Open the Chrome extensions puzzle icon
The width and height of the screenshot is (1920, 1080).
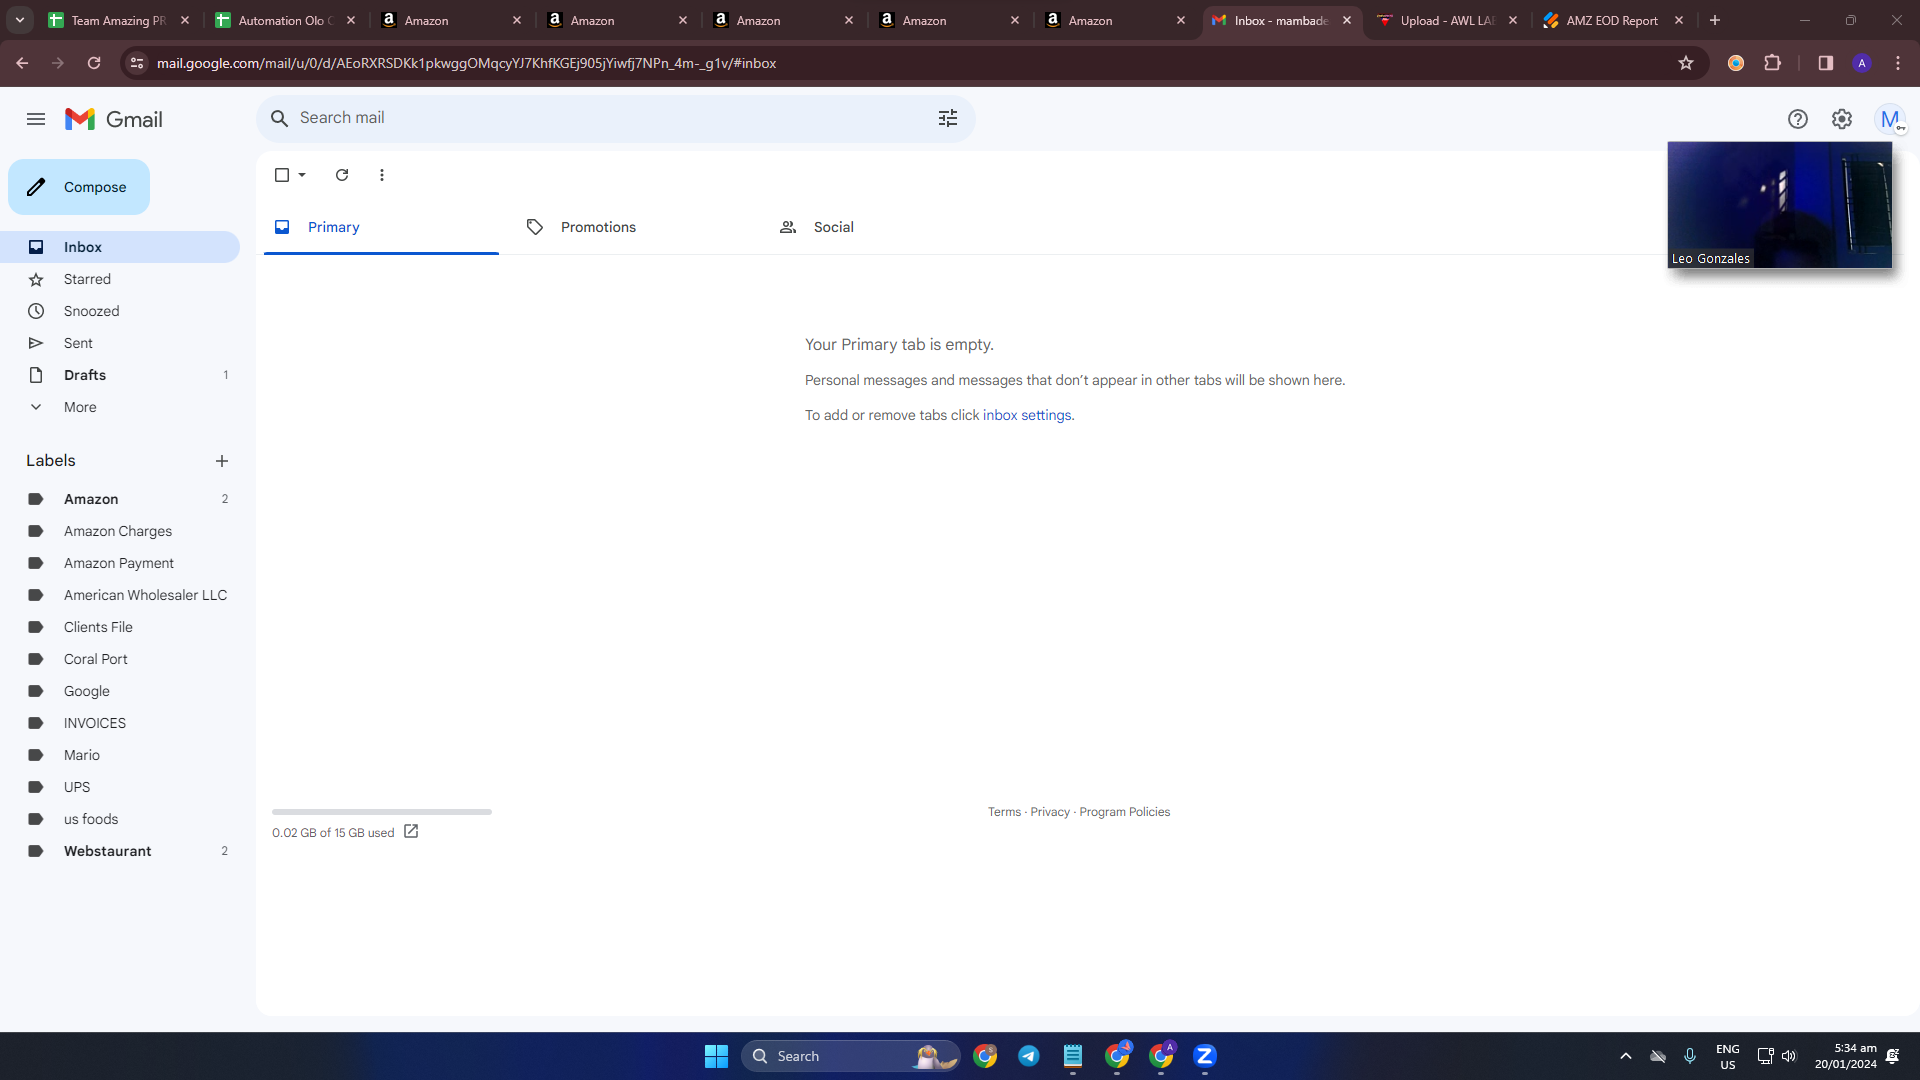(x=1772, y=63)
